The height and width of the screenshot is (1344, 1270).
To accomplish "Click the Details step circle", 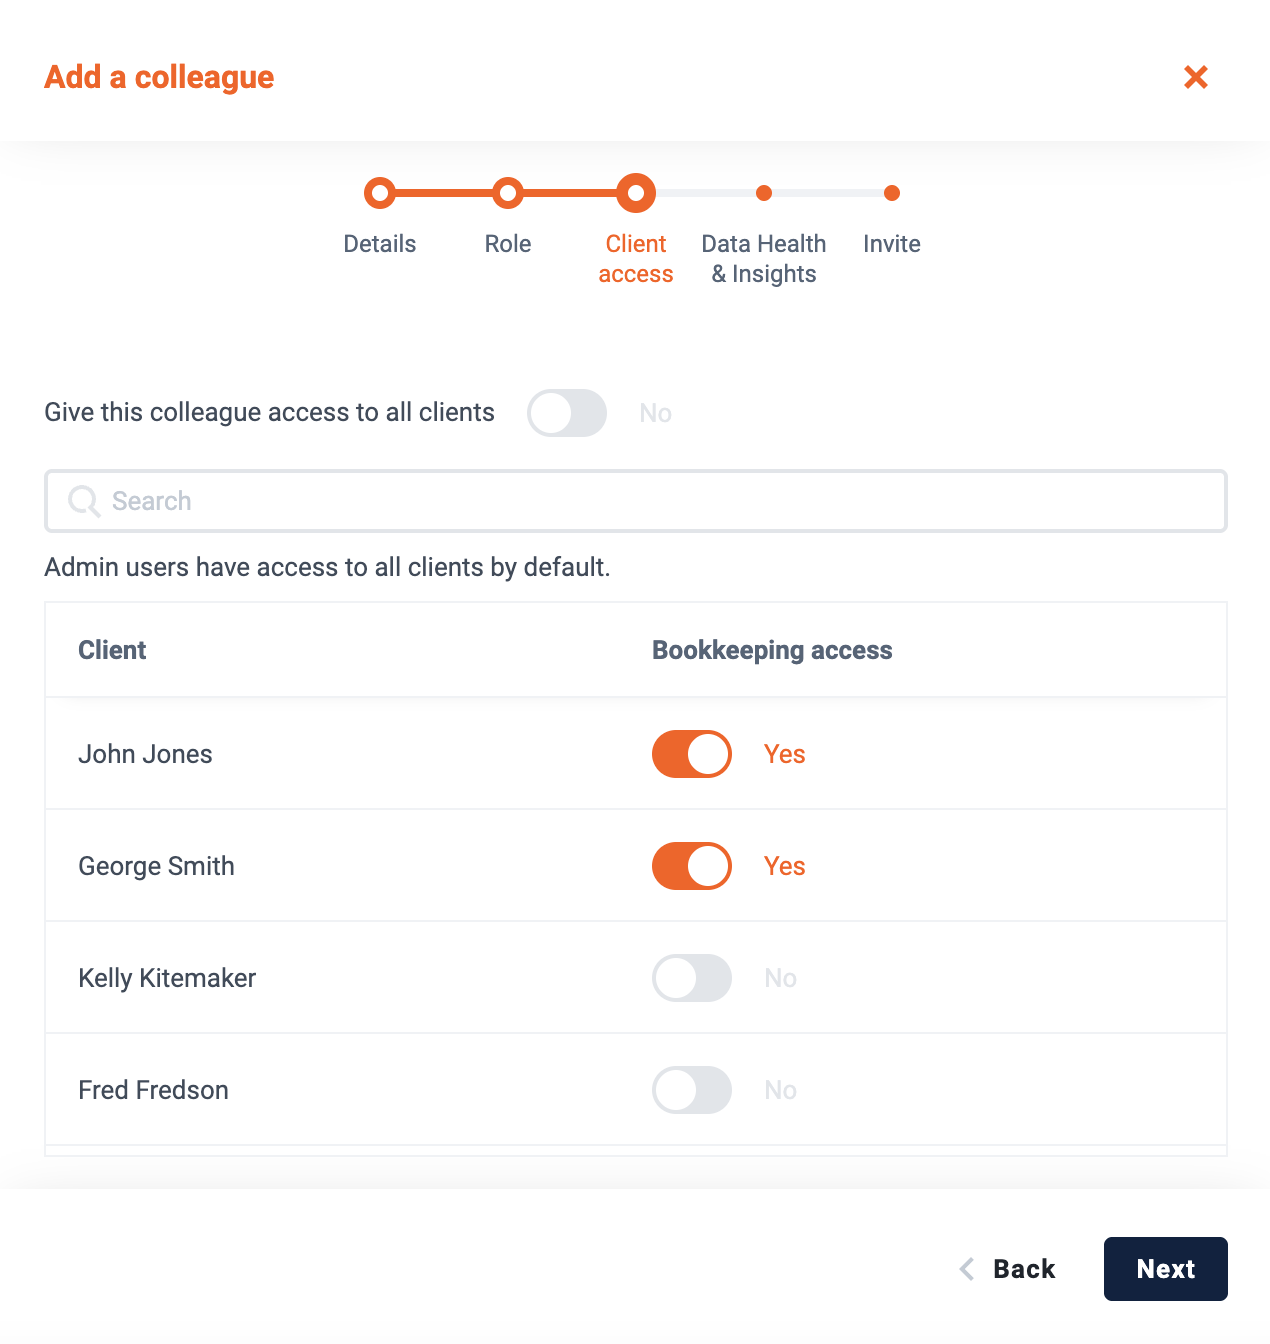I will pyautogui.click(x=380, y=193).
